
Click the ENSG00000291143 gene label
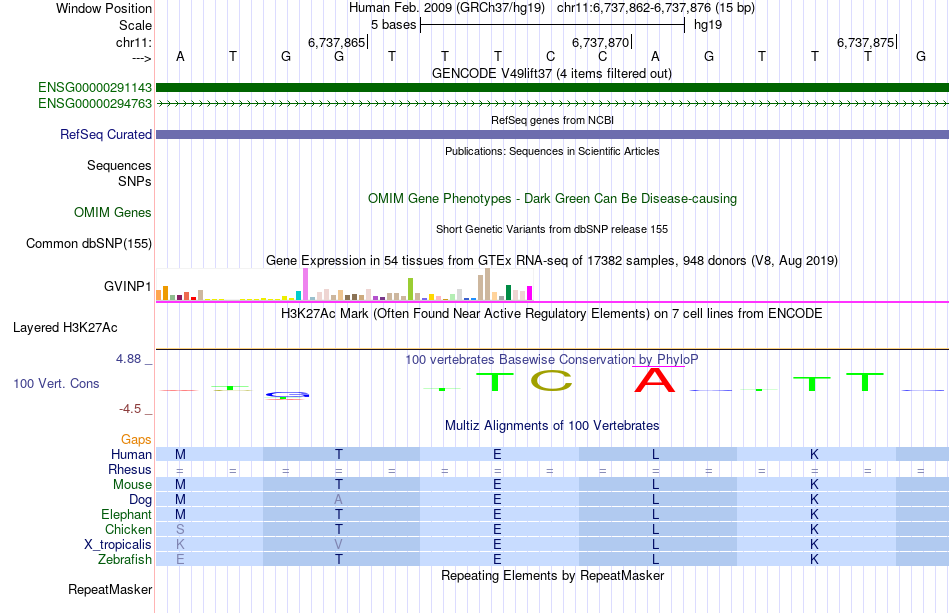coord(95,88)
